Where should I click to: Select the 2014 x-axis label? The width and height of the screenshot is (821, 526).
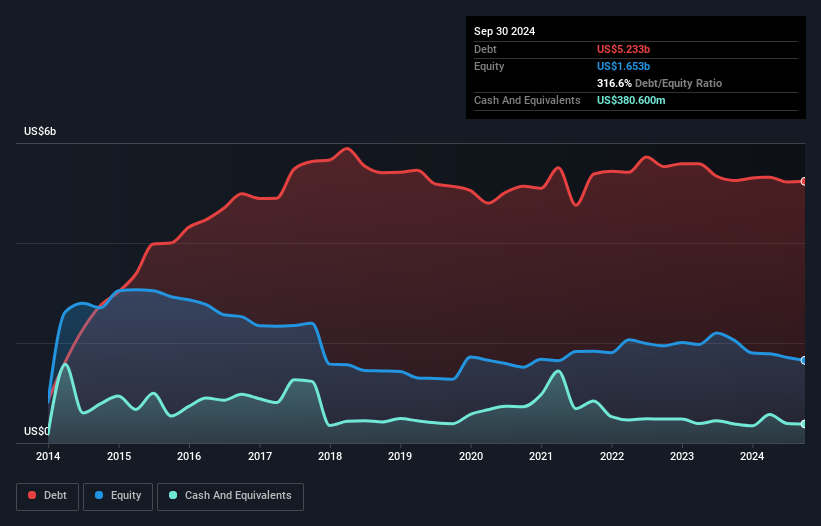48,456
